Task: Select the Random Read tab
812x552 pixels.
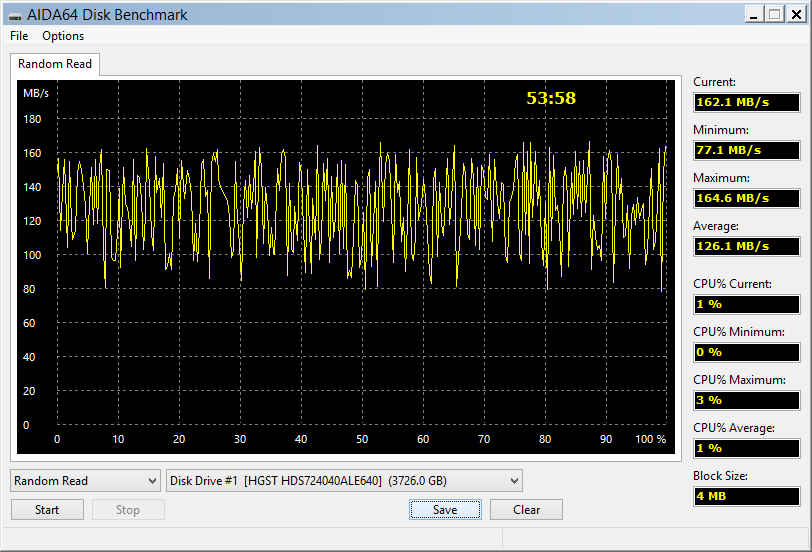Action: (55, 64)
